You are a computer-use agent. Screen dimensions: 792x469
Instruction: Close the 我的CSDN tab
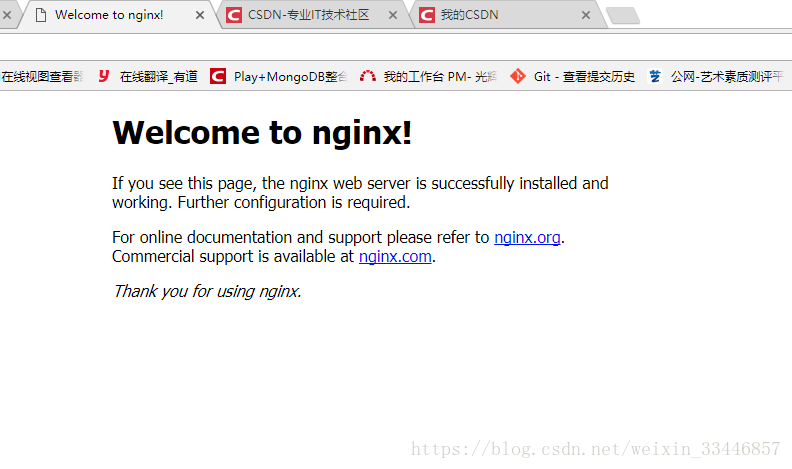[586, 15]
